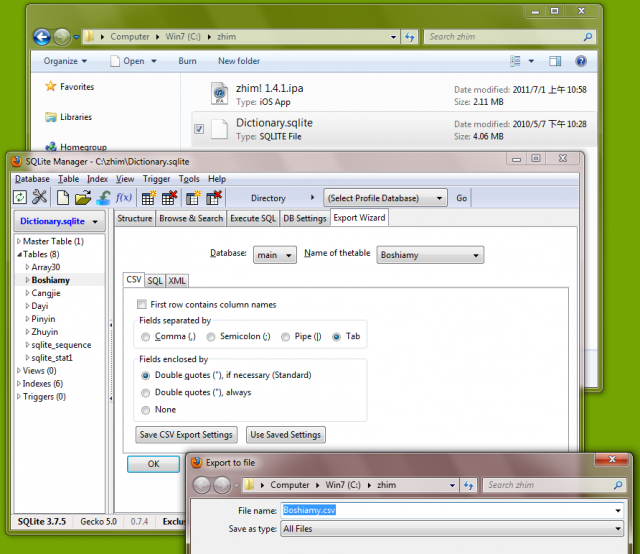Open the Options tools icon in the toolbar

click(x=39, y=198)
